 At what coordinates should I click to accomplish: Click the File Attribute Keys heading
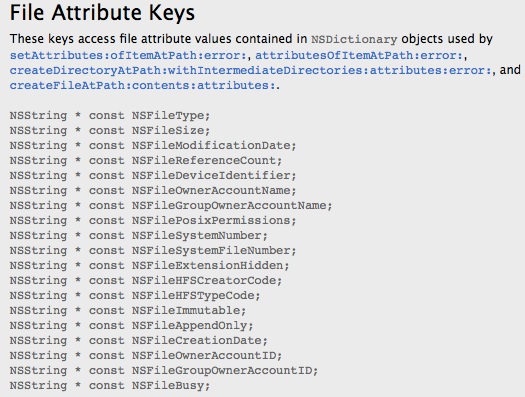coord(102,13)
